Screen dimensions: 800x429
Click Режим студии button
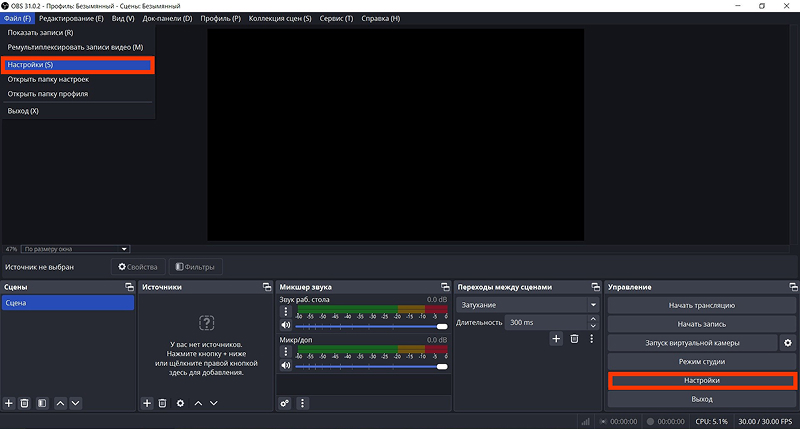point(702,362)
